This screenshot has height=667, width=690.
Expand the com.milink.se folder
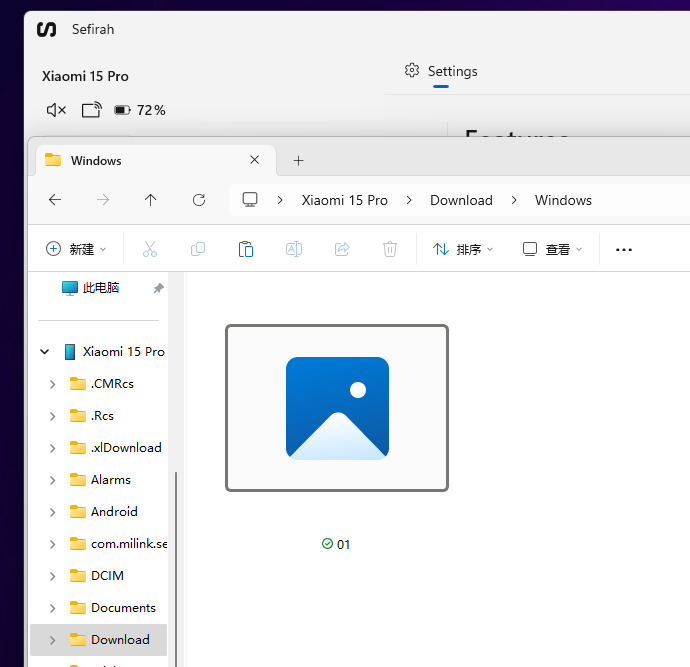52,544
